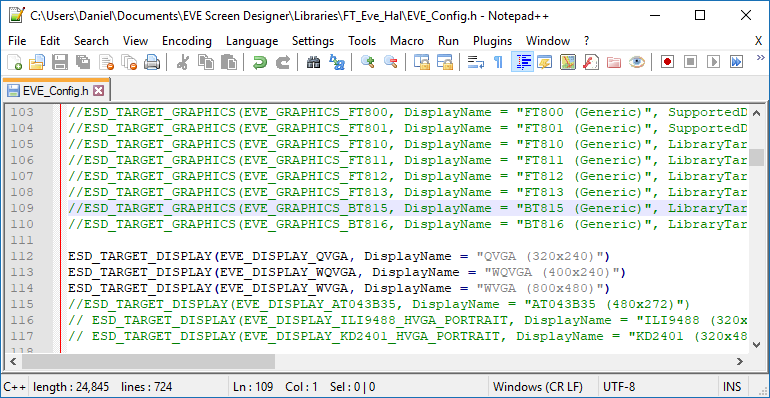Click the EVE_DISPLAY_WVGA code line
Screen dimensions: 770x398
(338, 288)
